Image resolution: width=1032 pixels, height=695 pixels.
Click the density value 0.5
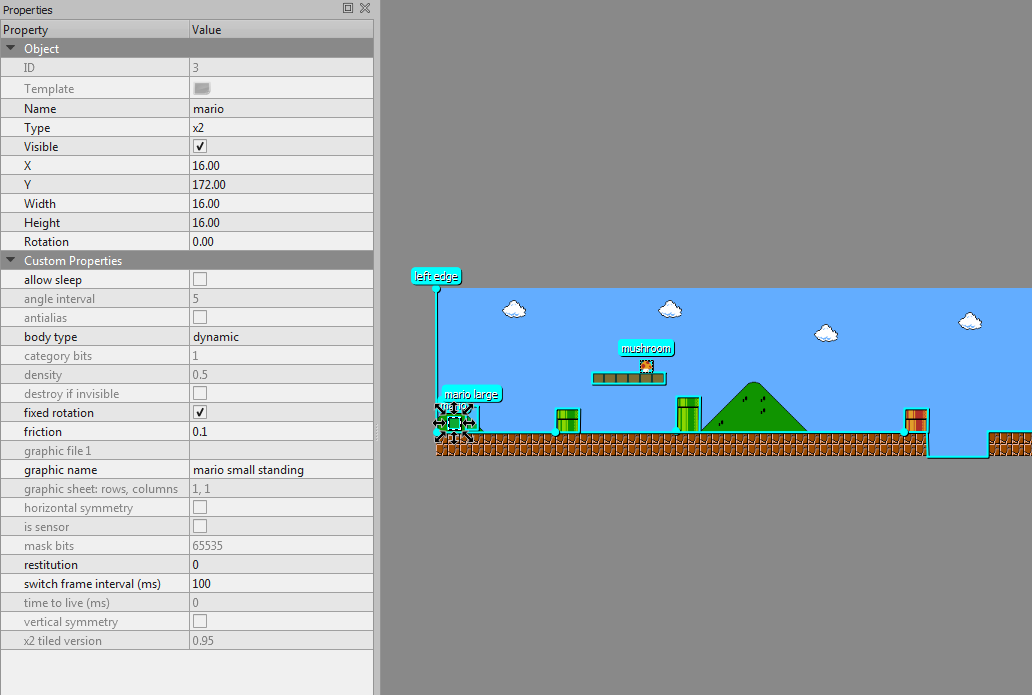[282, 375]
